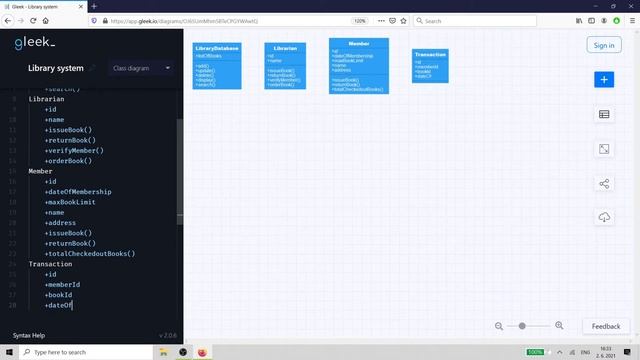Click the browser Search field
The height and width of the screenshot is (360, 640).
pos(475,21)
